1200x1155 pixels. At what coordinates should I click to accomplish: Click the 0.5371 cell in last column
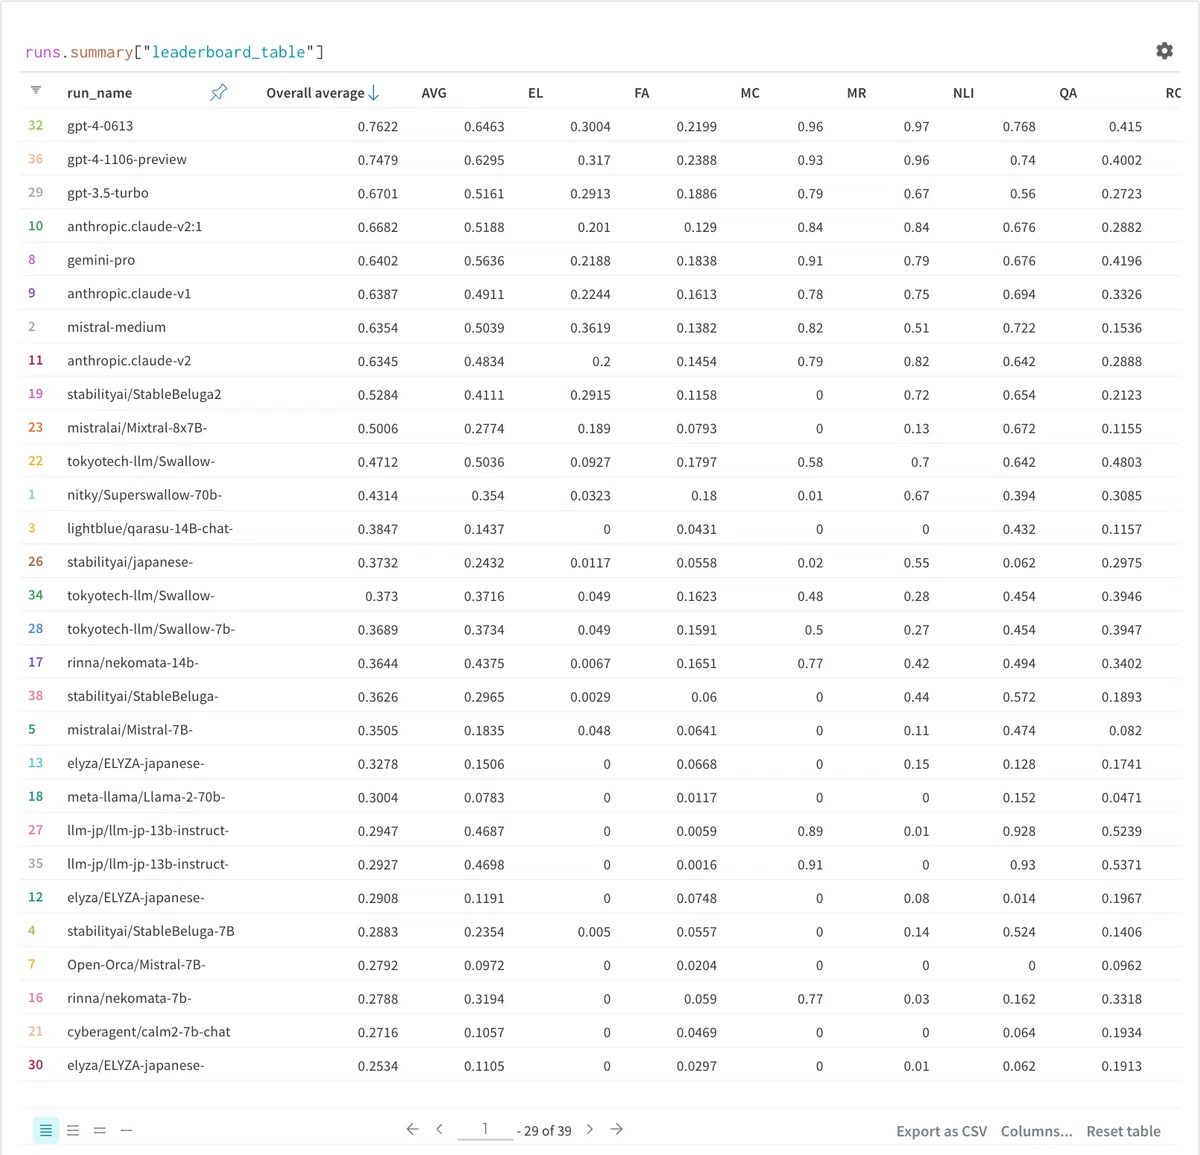[1121, 865]
